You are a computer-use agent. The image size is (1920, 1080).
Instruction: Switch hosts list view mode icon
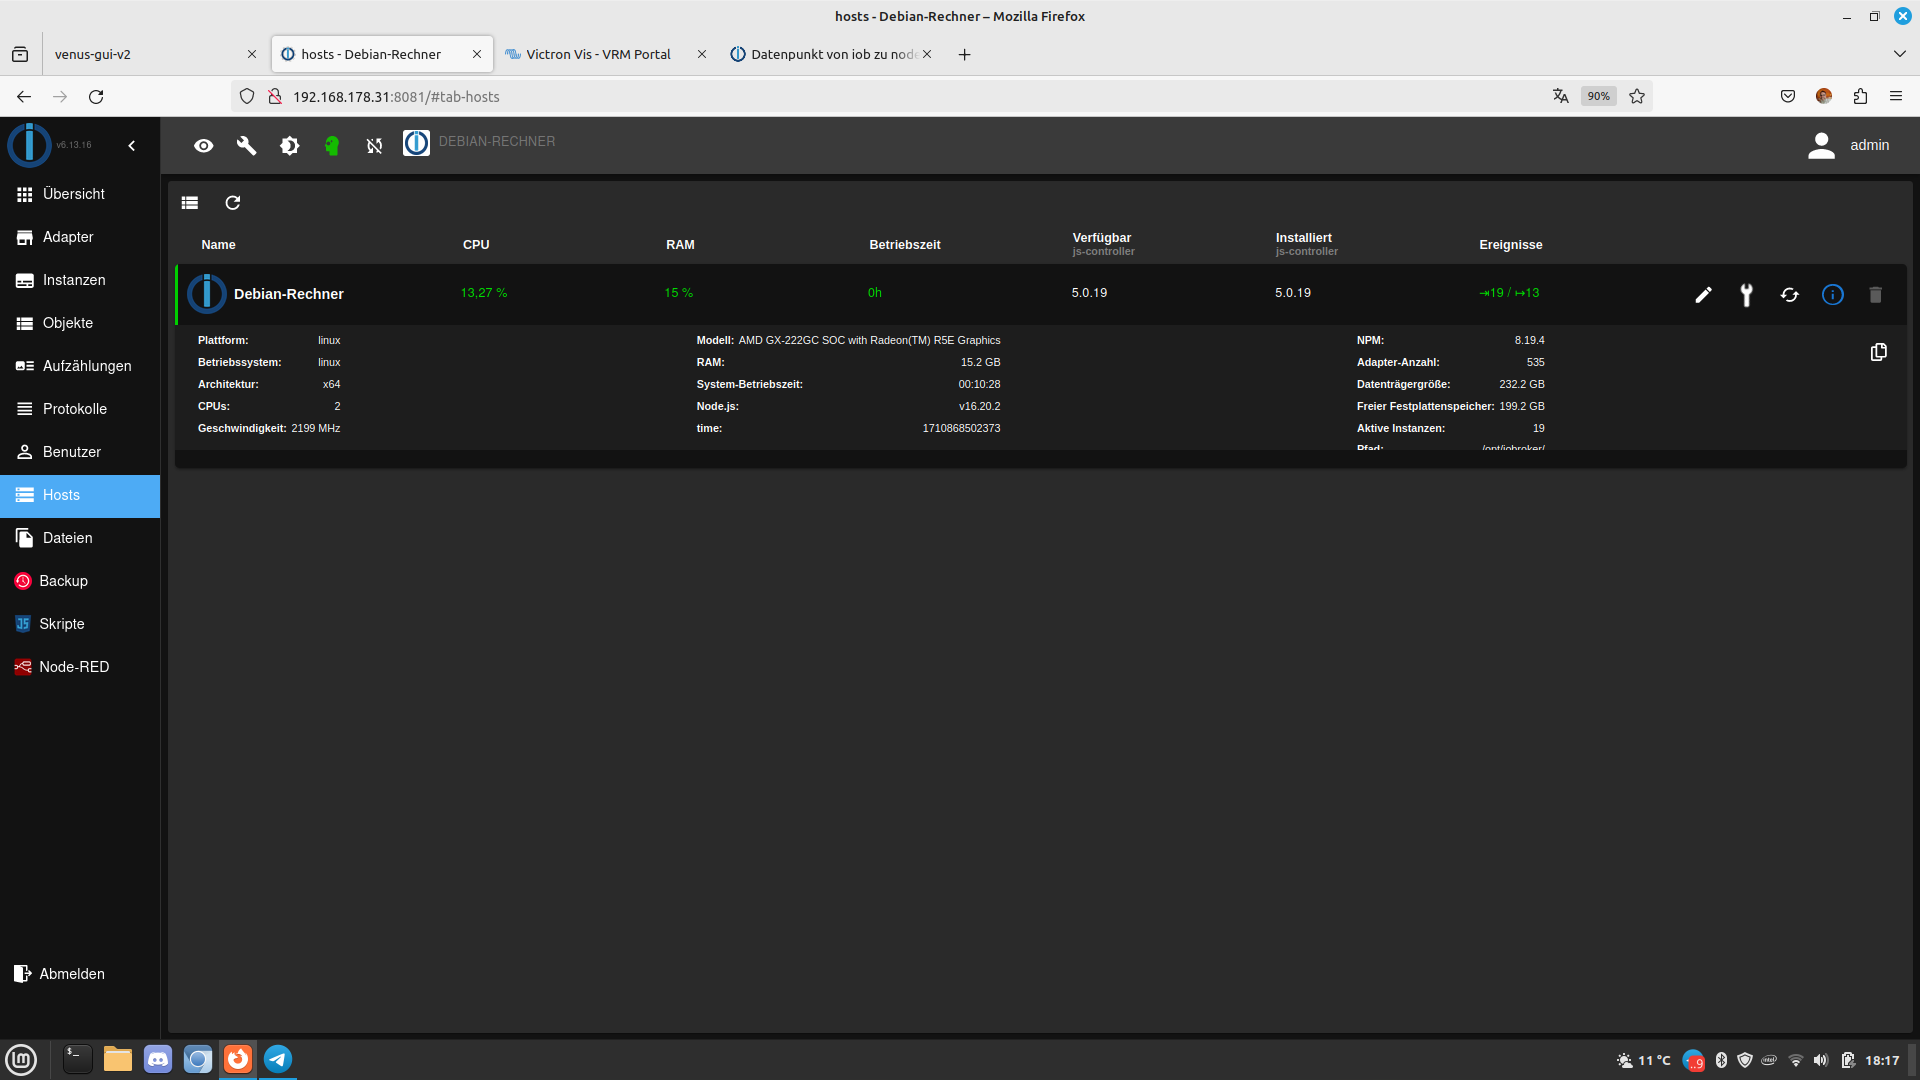point(190,203)
